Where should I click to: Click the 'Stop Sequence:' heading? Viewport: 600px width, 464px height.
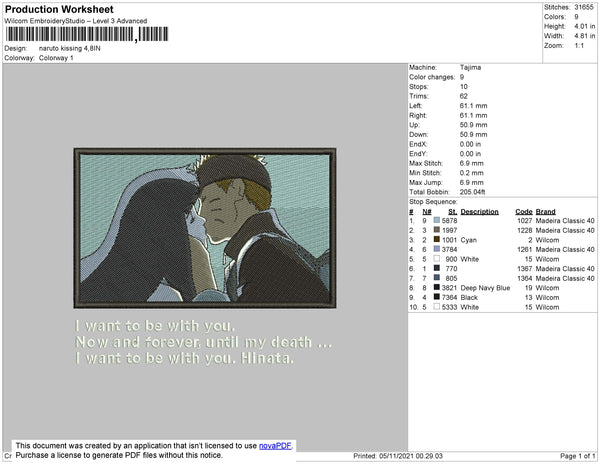(433, 202)
